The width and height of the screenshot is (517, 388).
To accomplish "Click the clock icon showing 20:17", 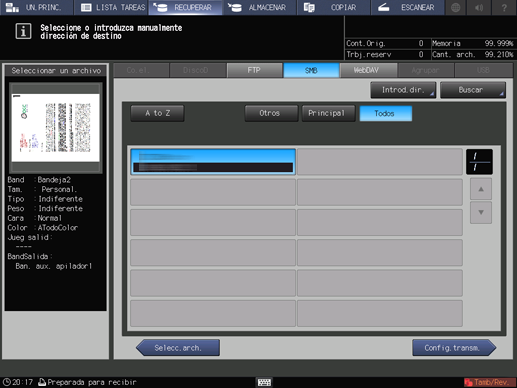I will click(7, 382).
